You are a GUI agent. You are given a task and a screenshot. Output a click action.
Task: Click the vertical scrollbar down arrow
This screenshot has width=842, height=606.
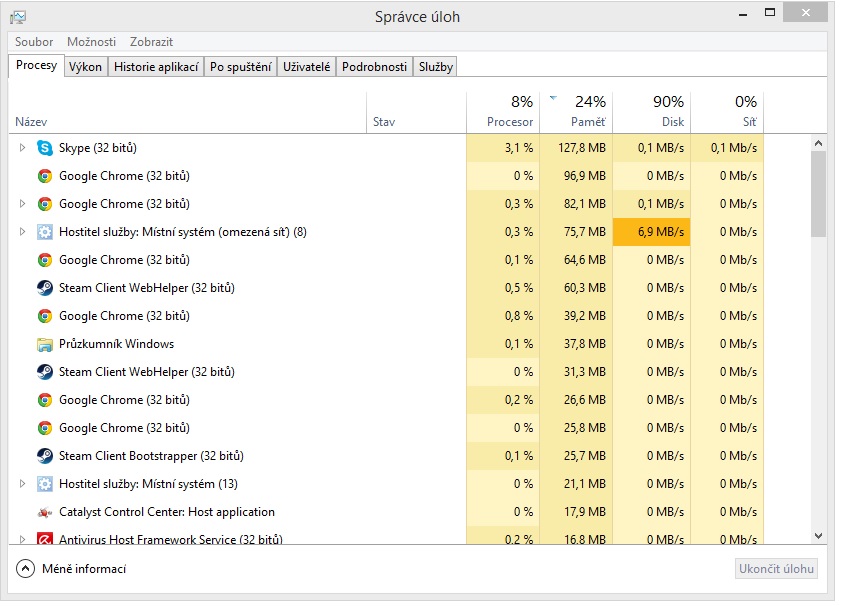818,536
